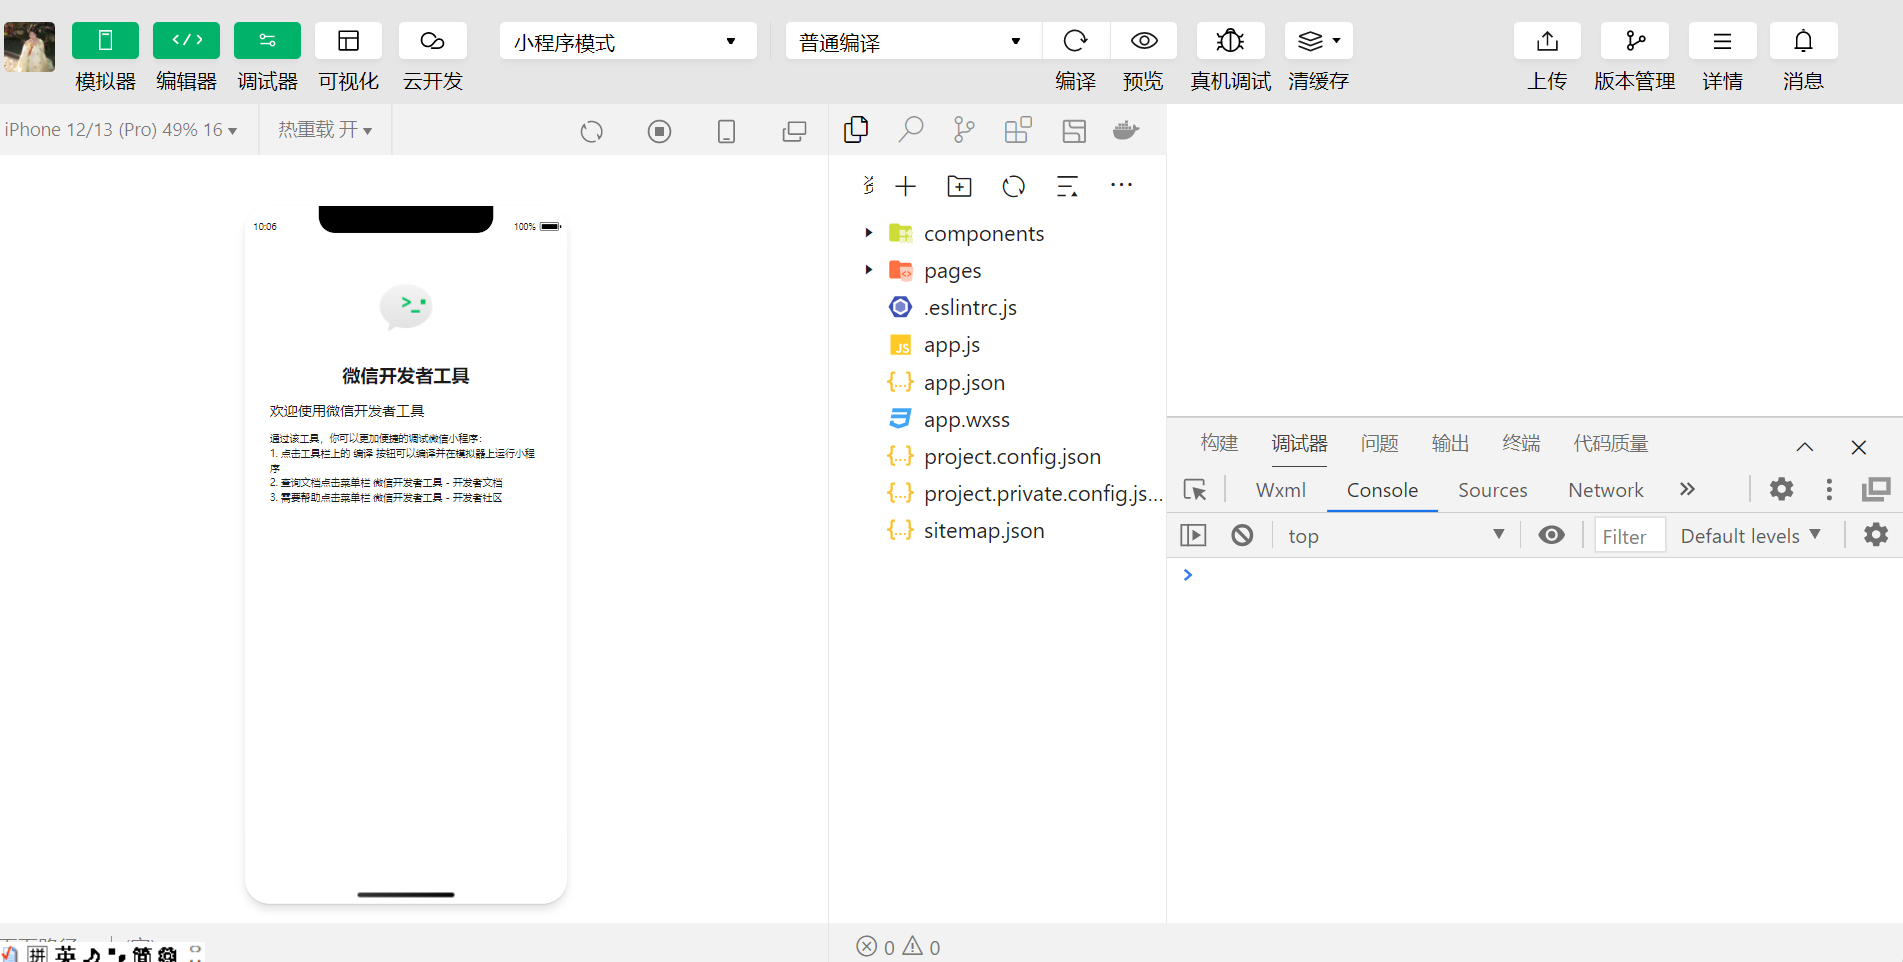The width and height of the screenshot is (1903, 962).
Task: Open the 小程序模式 mode dropdown
Action: click(628, 41)
